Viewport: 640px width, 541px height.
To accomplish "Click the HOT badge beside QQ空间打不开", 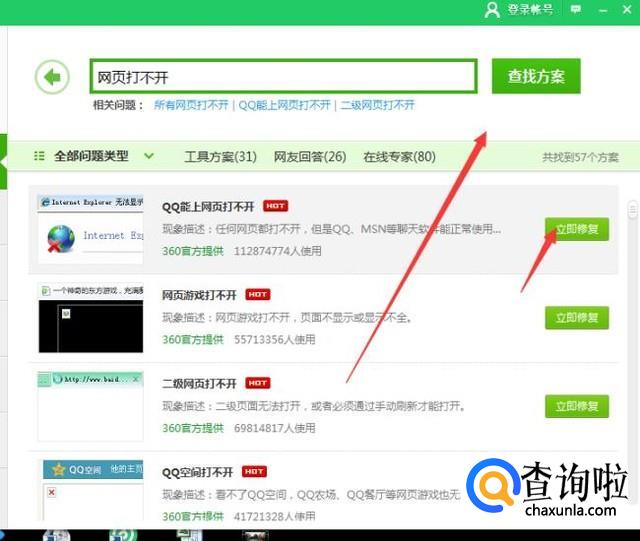I will coord(254,472).
